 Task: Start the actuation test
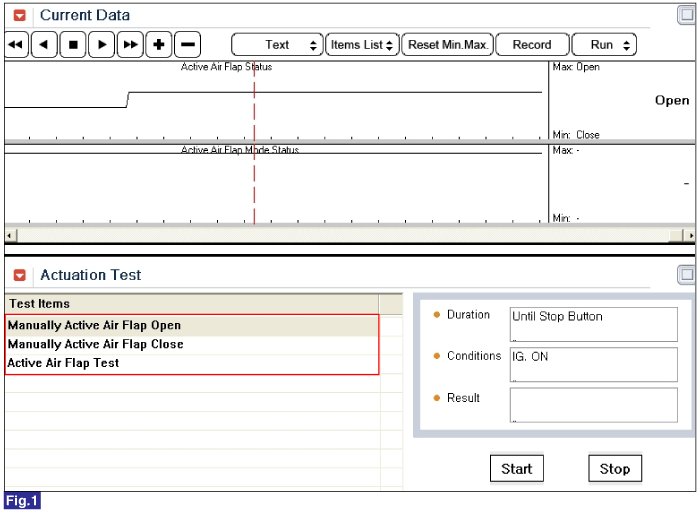coord(517,469)
